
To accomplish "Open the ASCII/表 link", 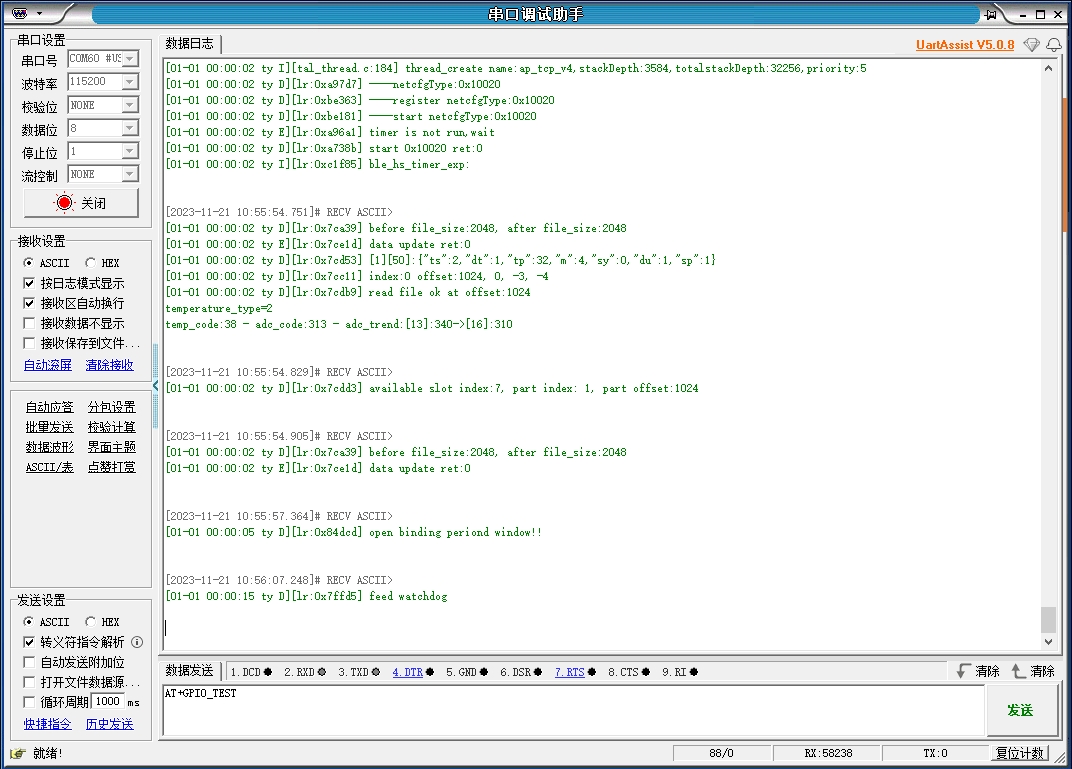I will (x=49, y=467).
